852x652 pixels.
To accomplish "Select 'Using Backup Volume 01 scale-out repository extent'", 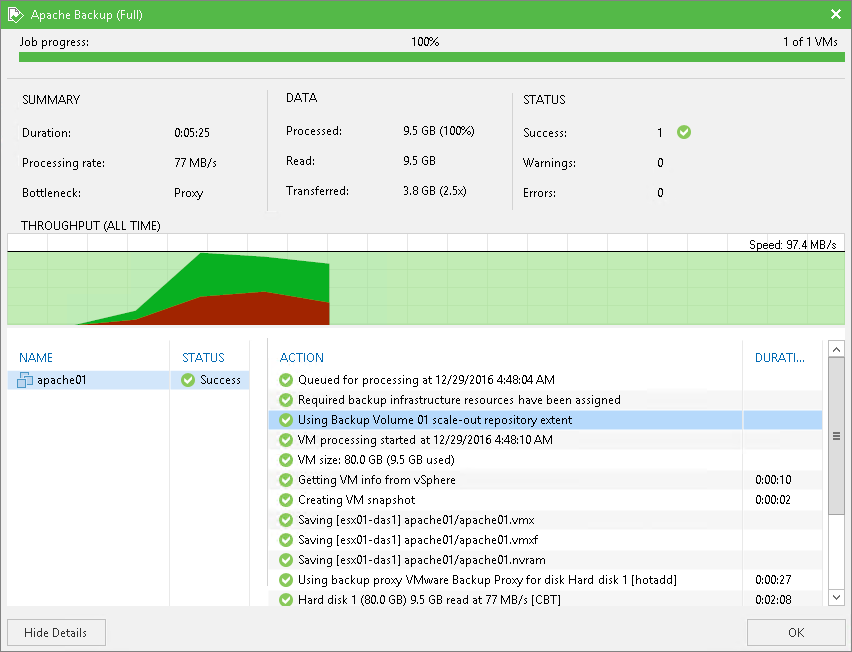I will (435, 420).
